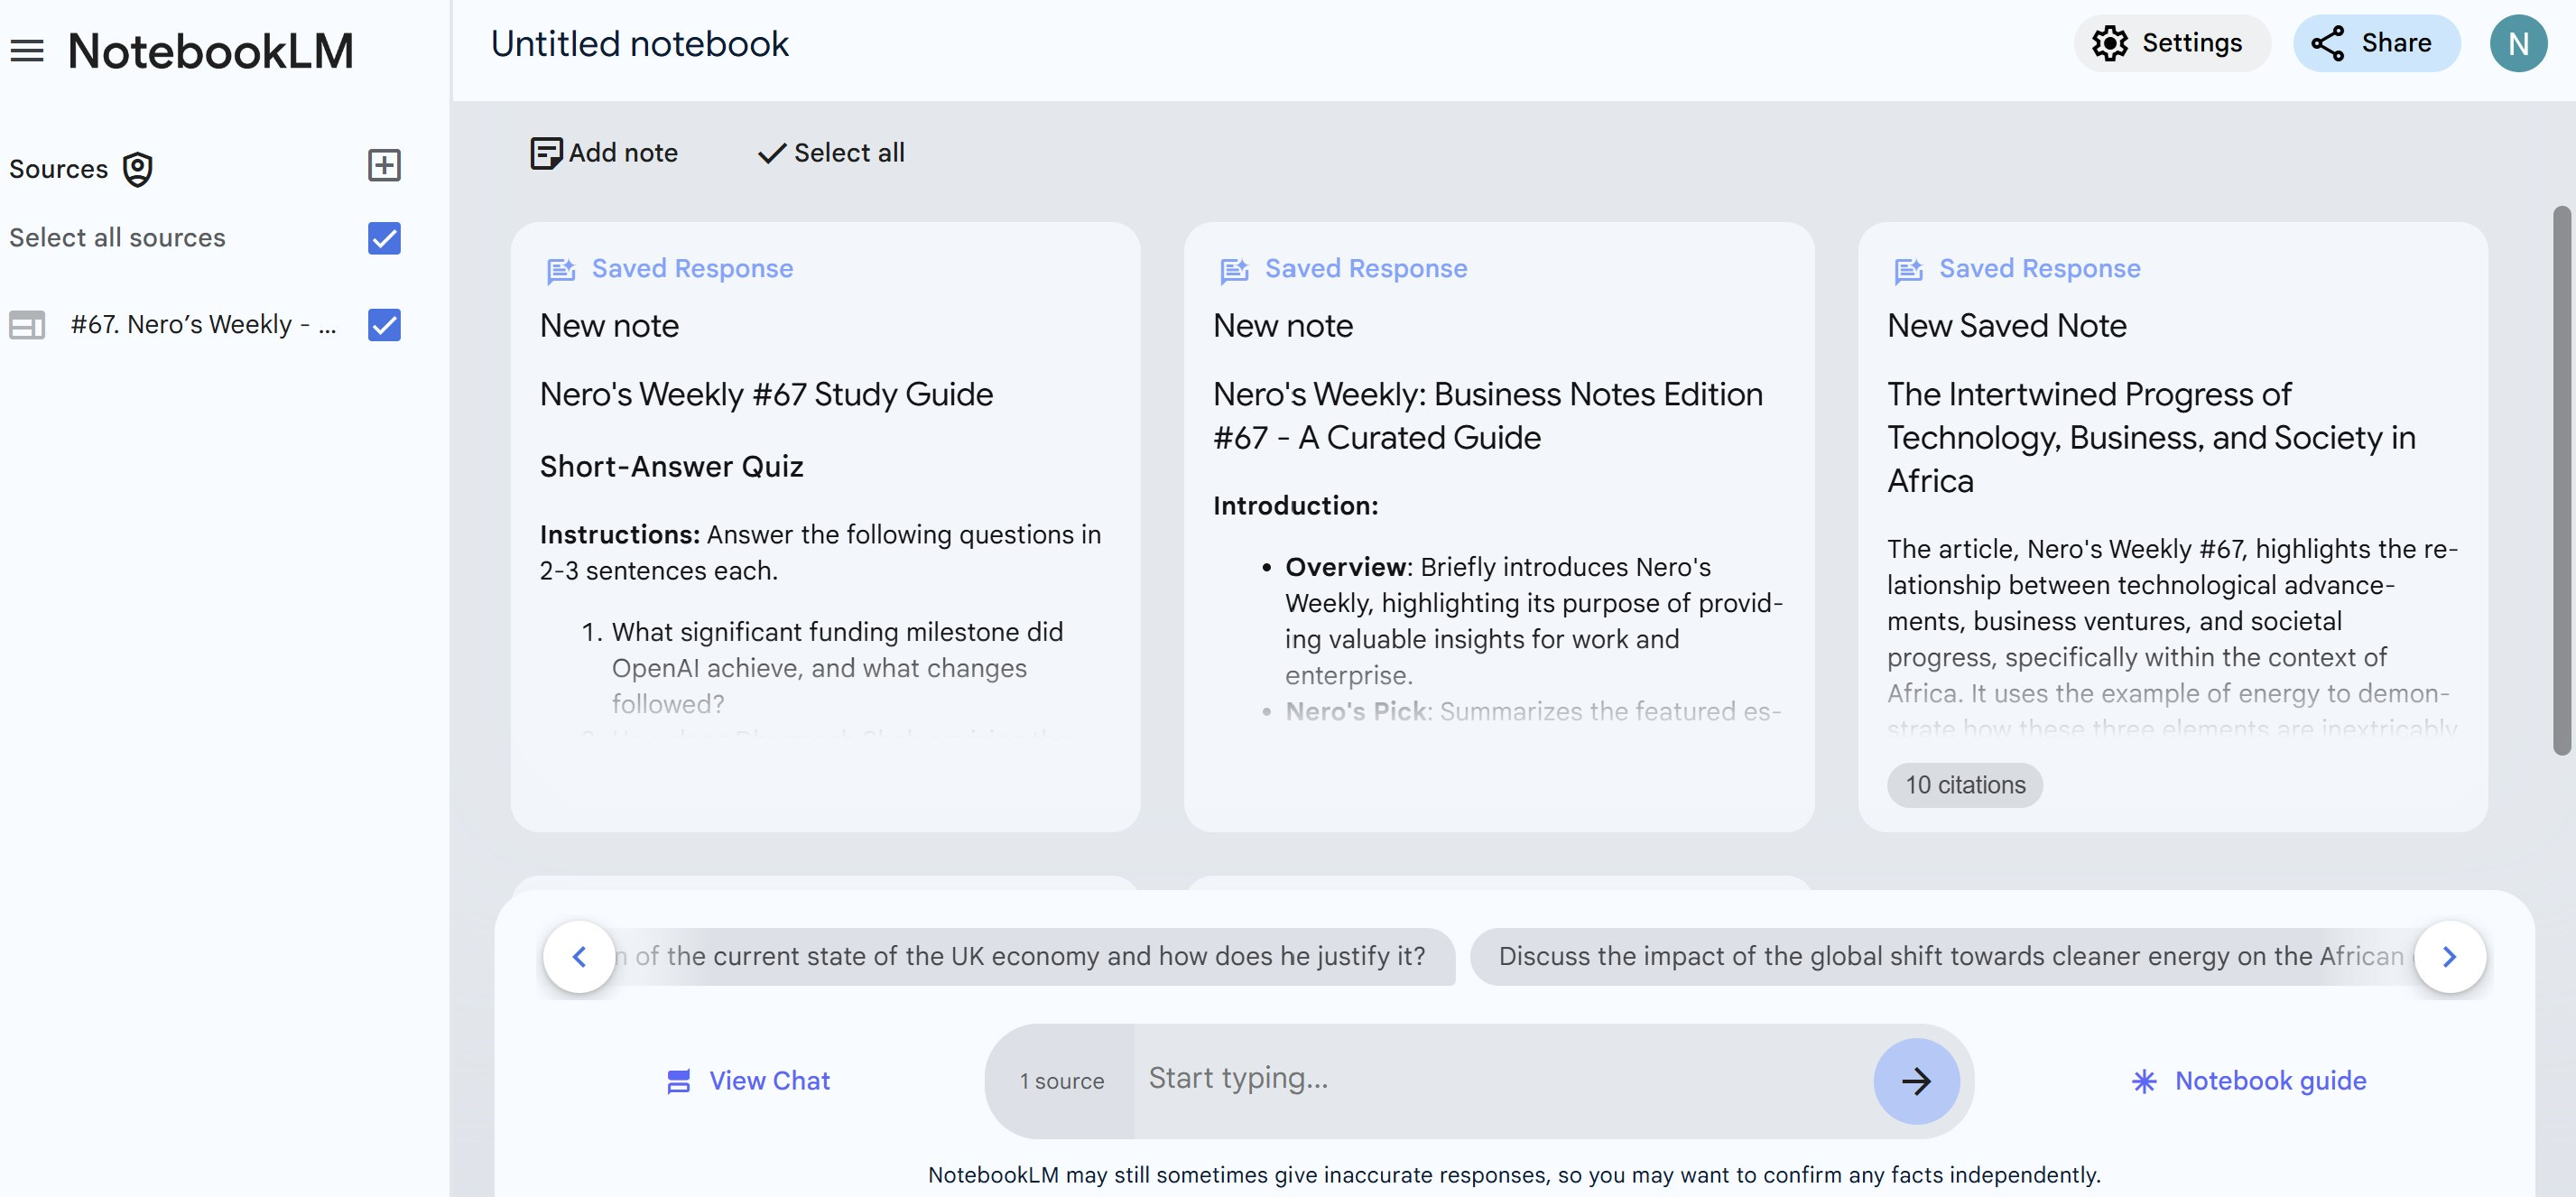This screenshot has width=2576, height=1197.
Task: Click the Add note icon
Action: click(546, 153)
